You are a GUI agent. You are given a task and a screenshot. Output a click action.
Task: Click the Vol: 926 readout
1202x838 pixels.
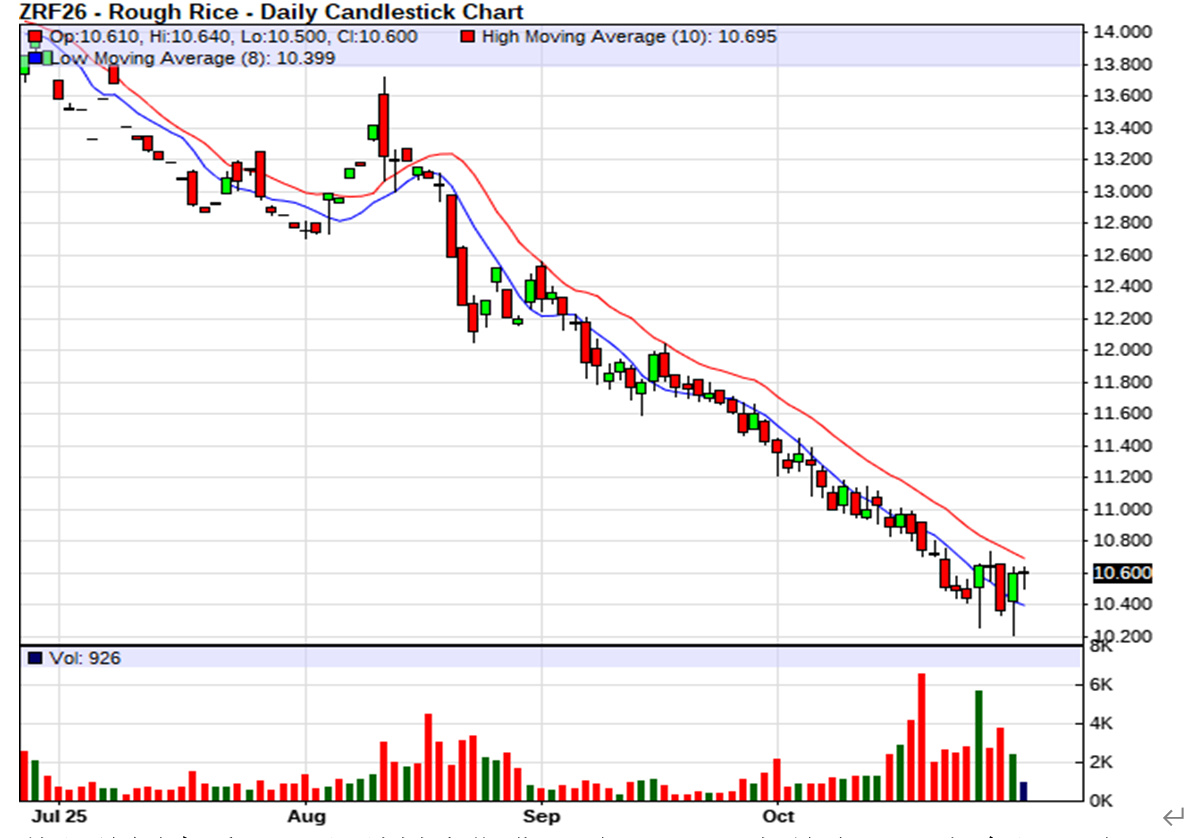coord(85,659)
